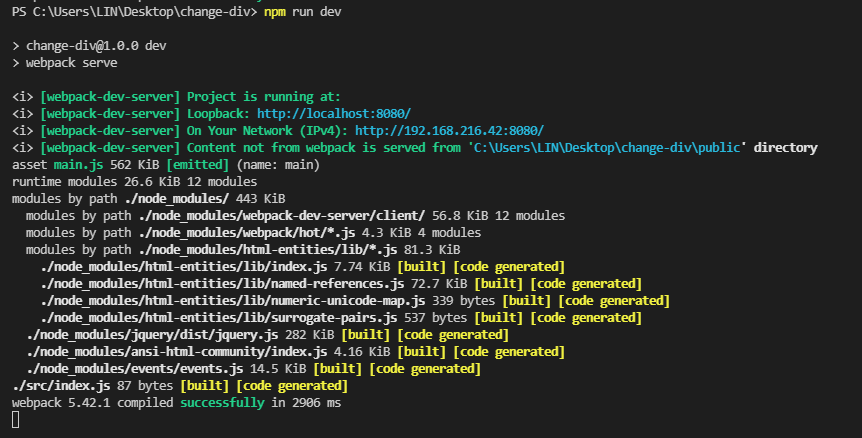The width and height of the screenshot is (862, 438).
Task: Click '[built]' tag on the jquery.js line
Action: (366, 335)
